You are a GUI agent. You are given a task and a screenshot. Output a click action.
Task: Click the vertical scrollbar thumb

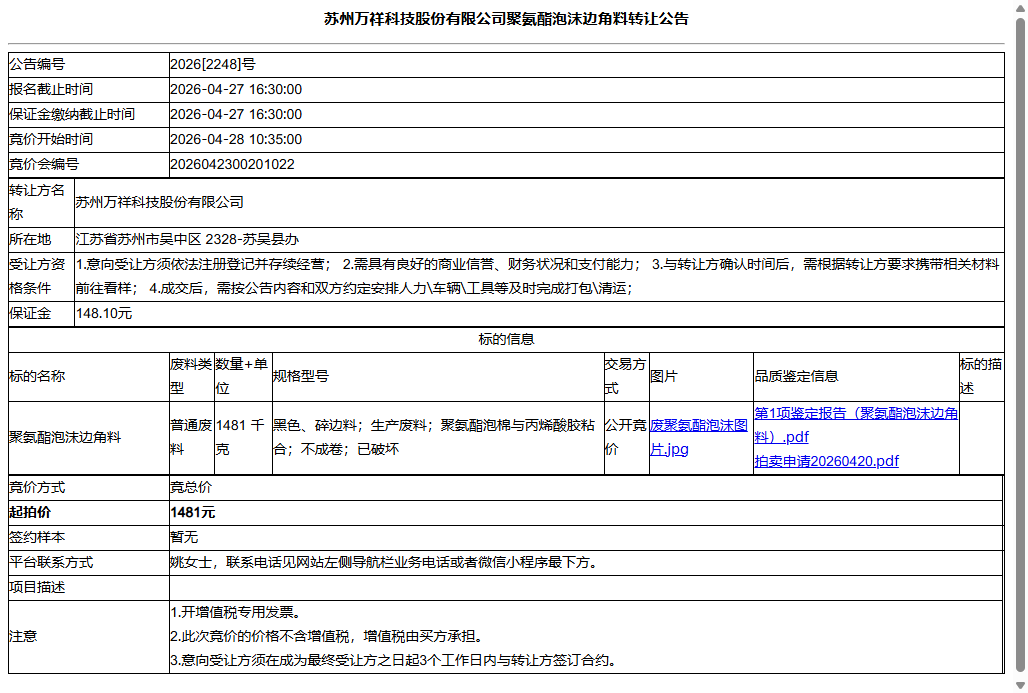[x=1020, y=347]
